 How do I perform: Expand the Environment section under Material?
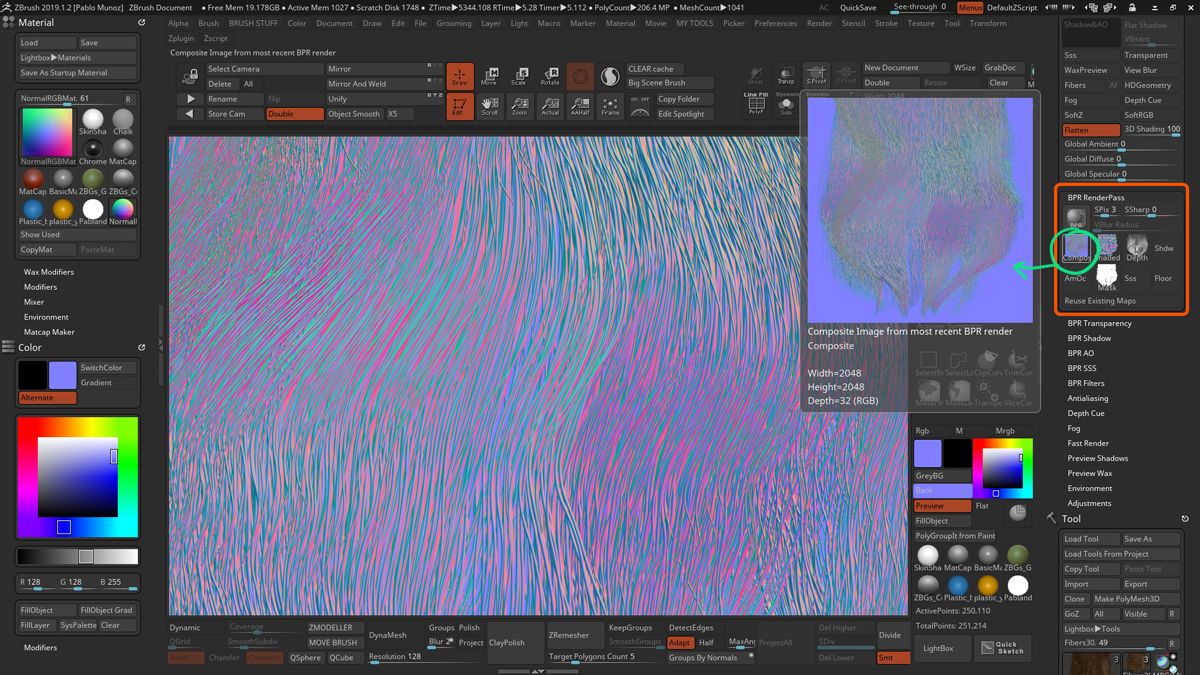pyautogui.click(x=46, y=317)
